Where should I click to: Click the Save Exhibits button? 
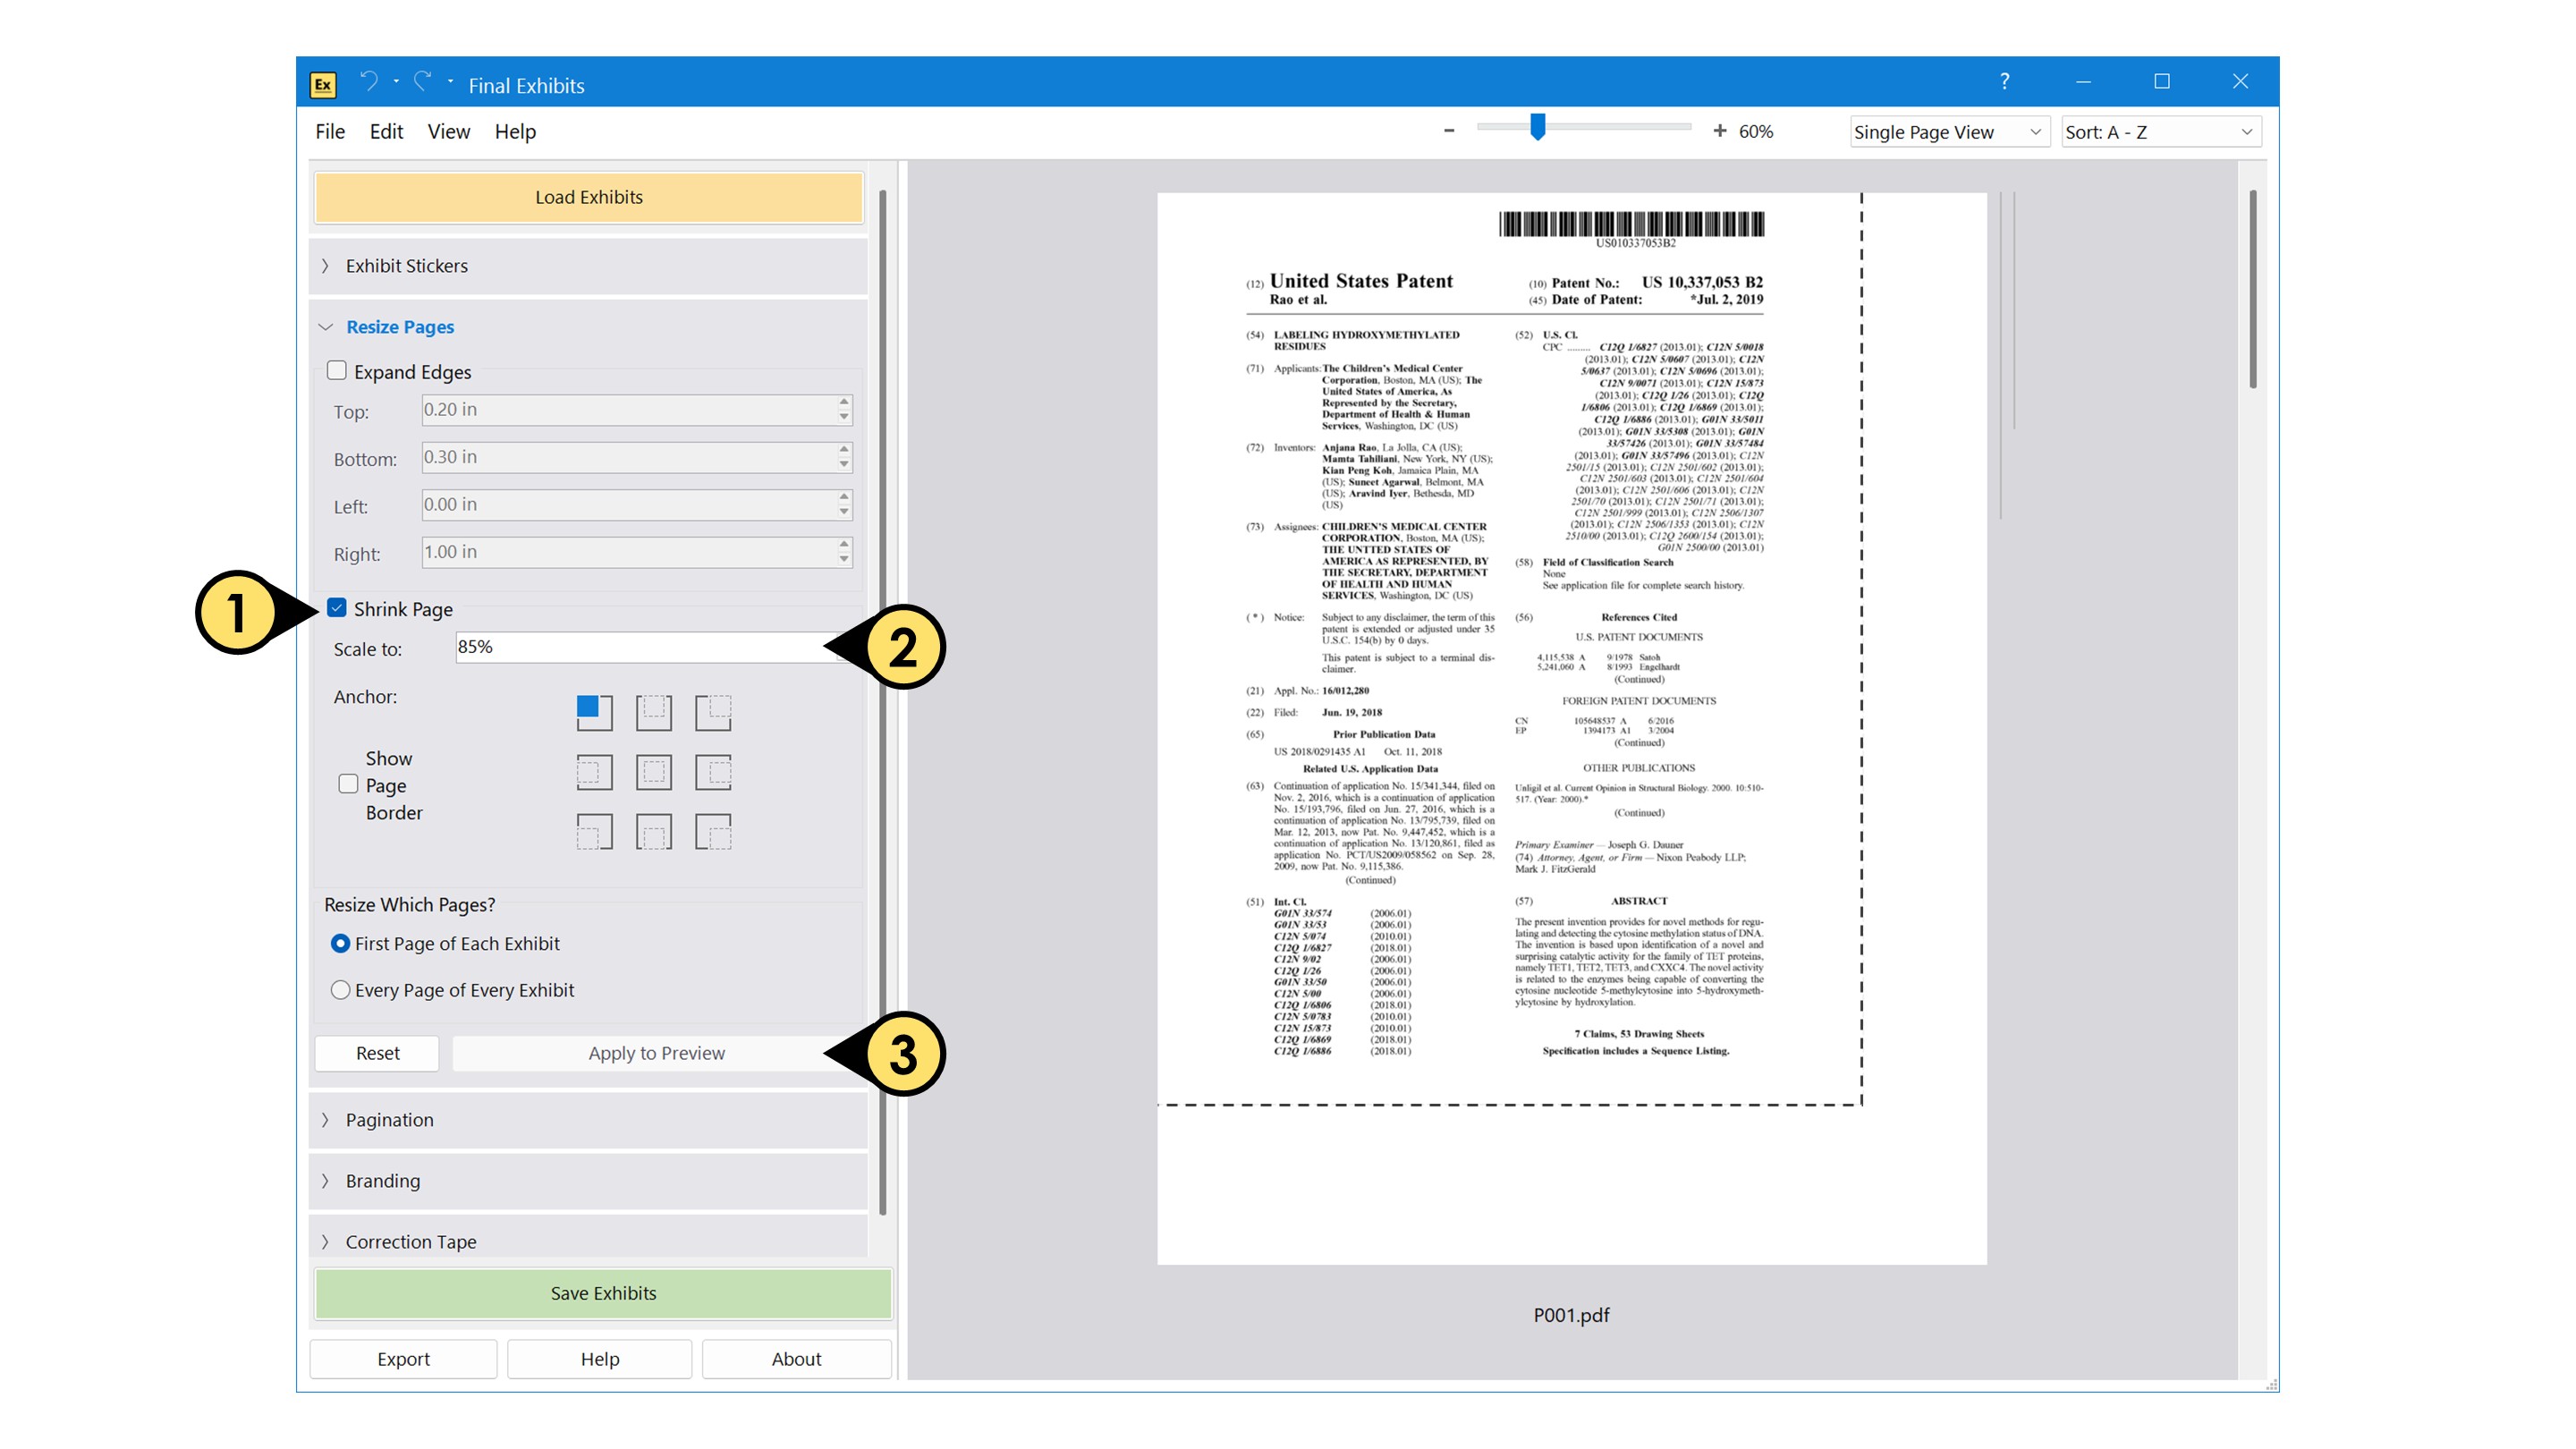pyautogui.click(x=603, y=1293)
